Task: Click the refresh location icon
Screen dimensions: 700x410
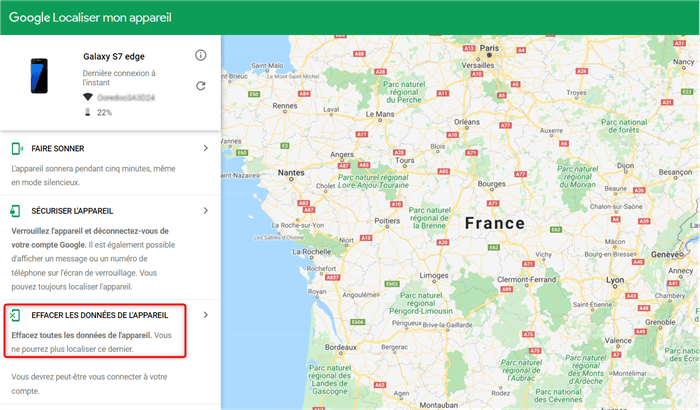Action: tap(201, 86)
